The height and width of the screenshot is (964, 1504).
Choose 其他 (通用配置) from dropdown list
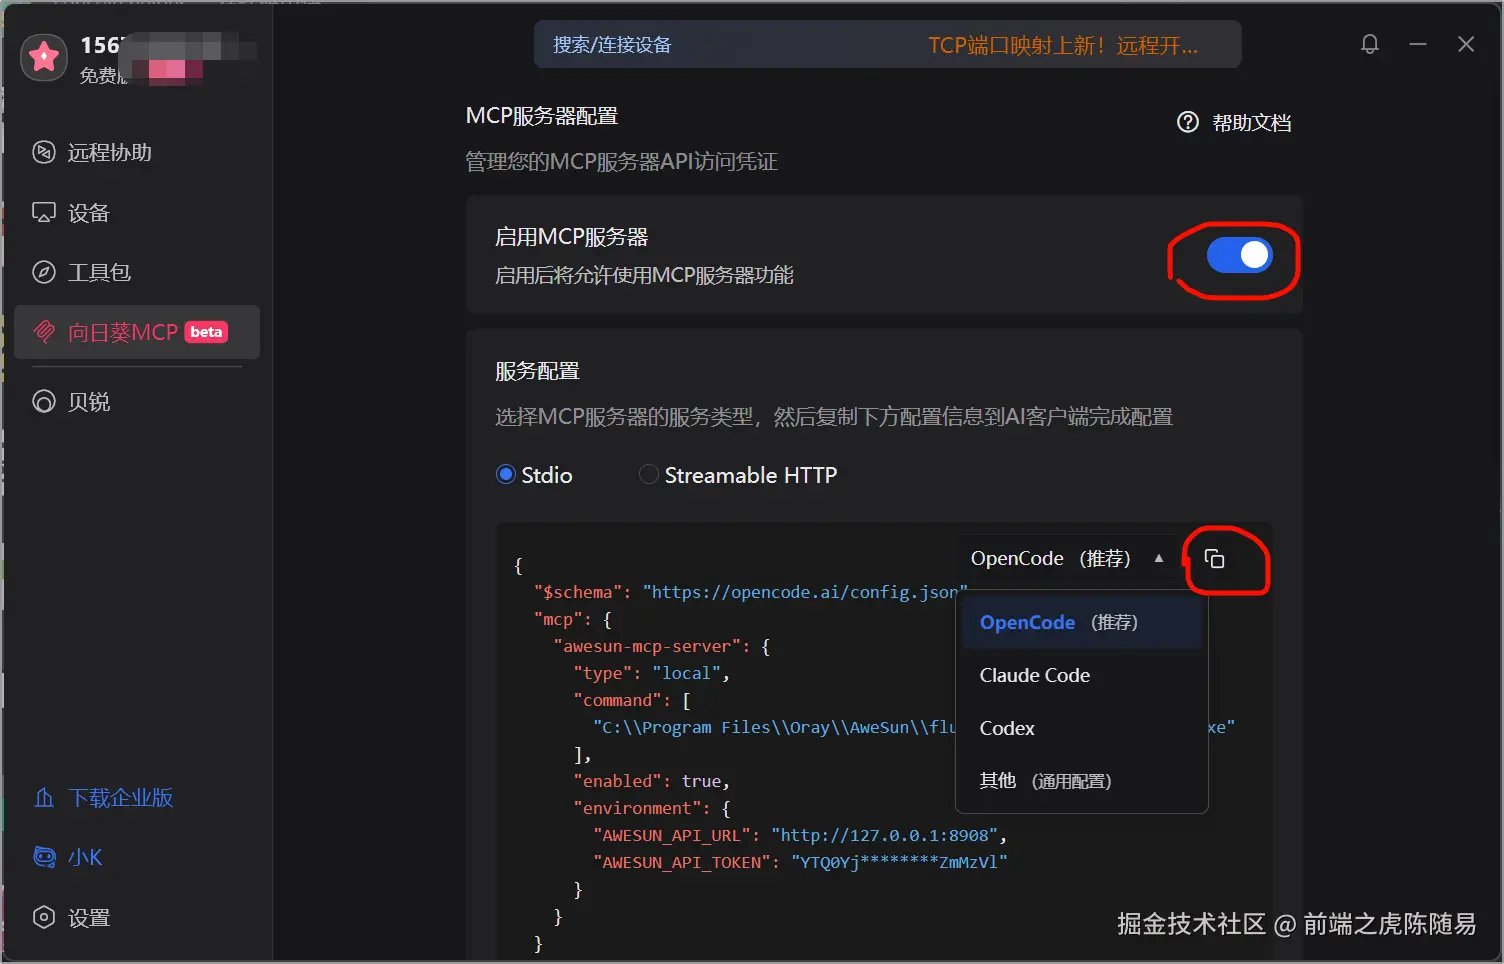click(x=1082, y=781)
